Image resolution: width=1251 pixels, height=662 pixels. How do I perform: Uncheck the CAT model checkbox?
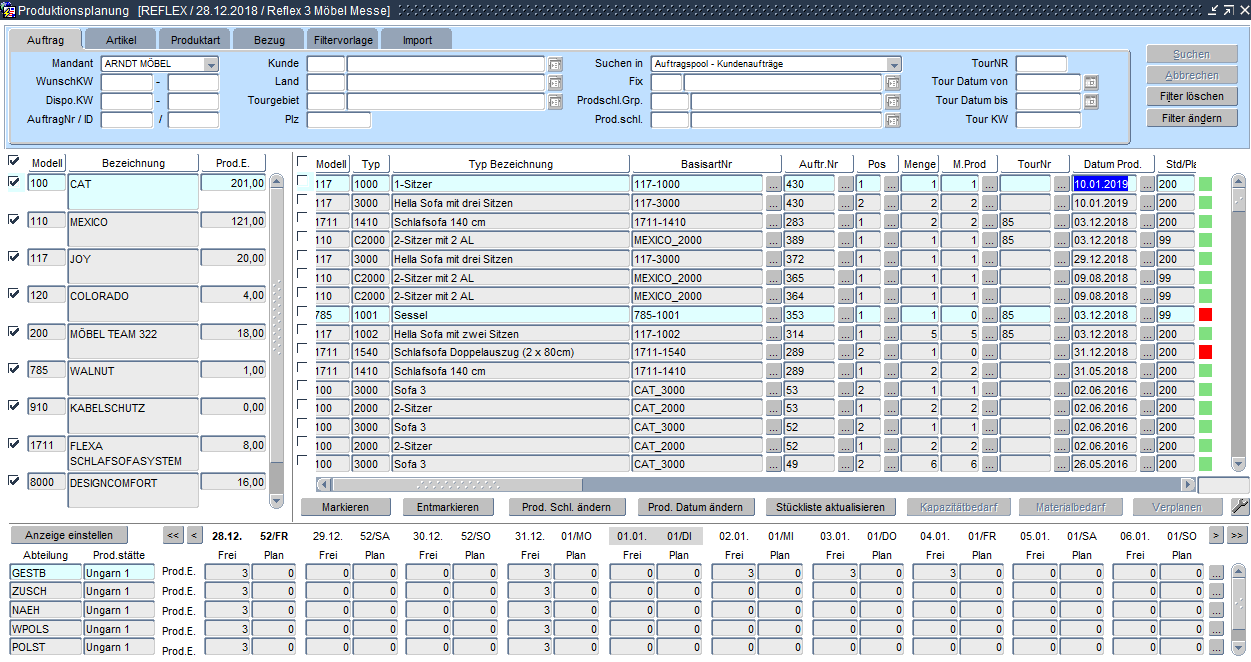pyautogui.click(x=14, y=182)
